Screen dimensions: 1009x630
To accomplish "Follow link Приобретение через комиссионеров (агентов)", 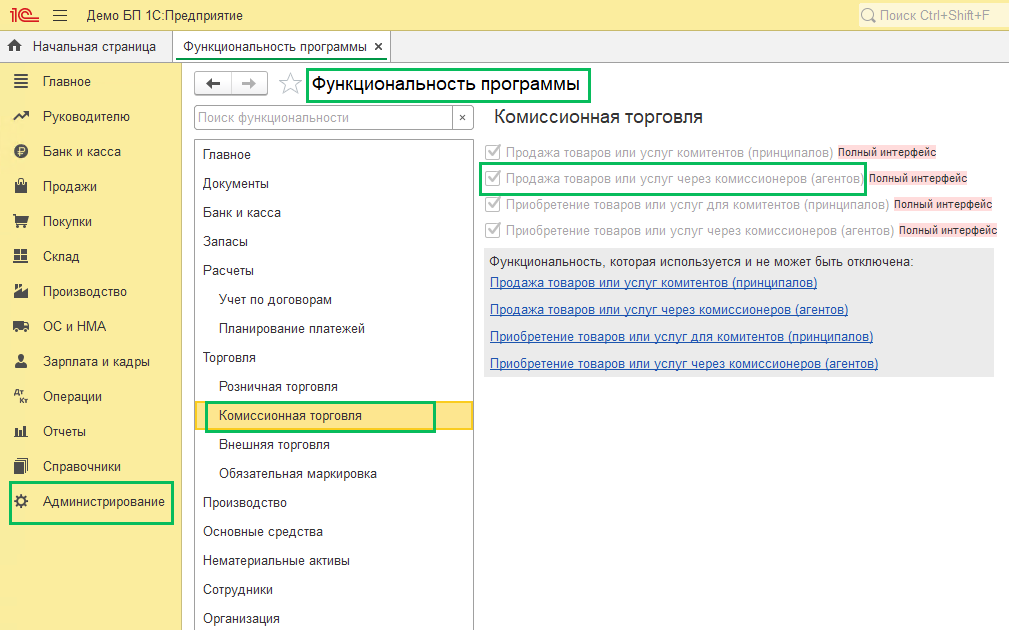I will click(683, 364).
